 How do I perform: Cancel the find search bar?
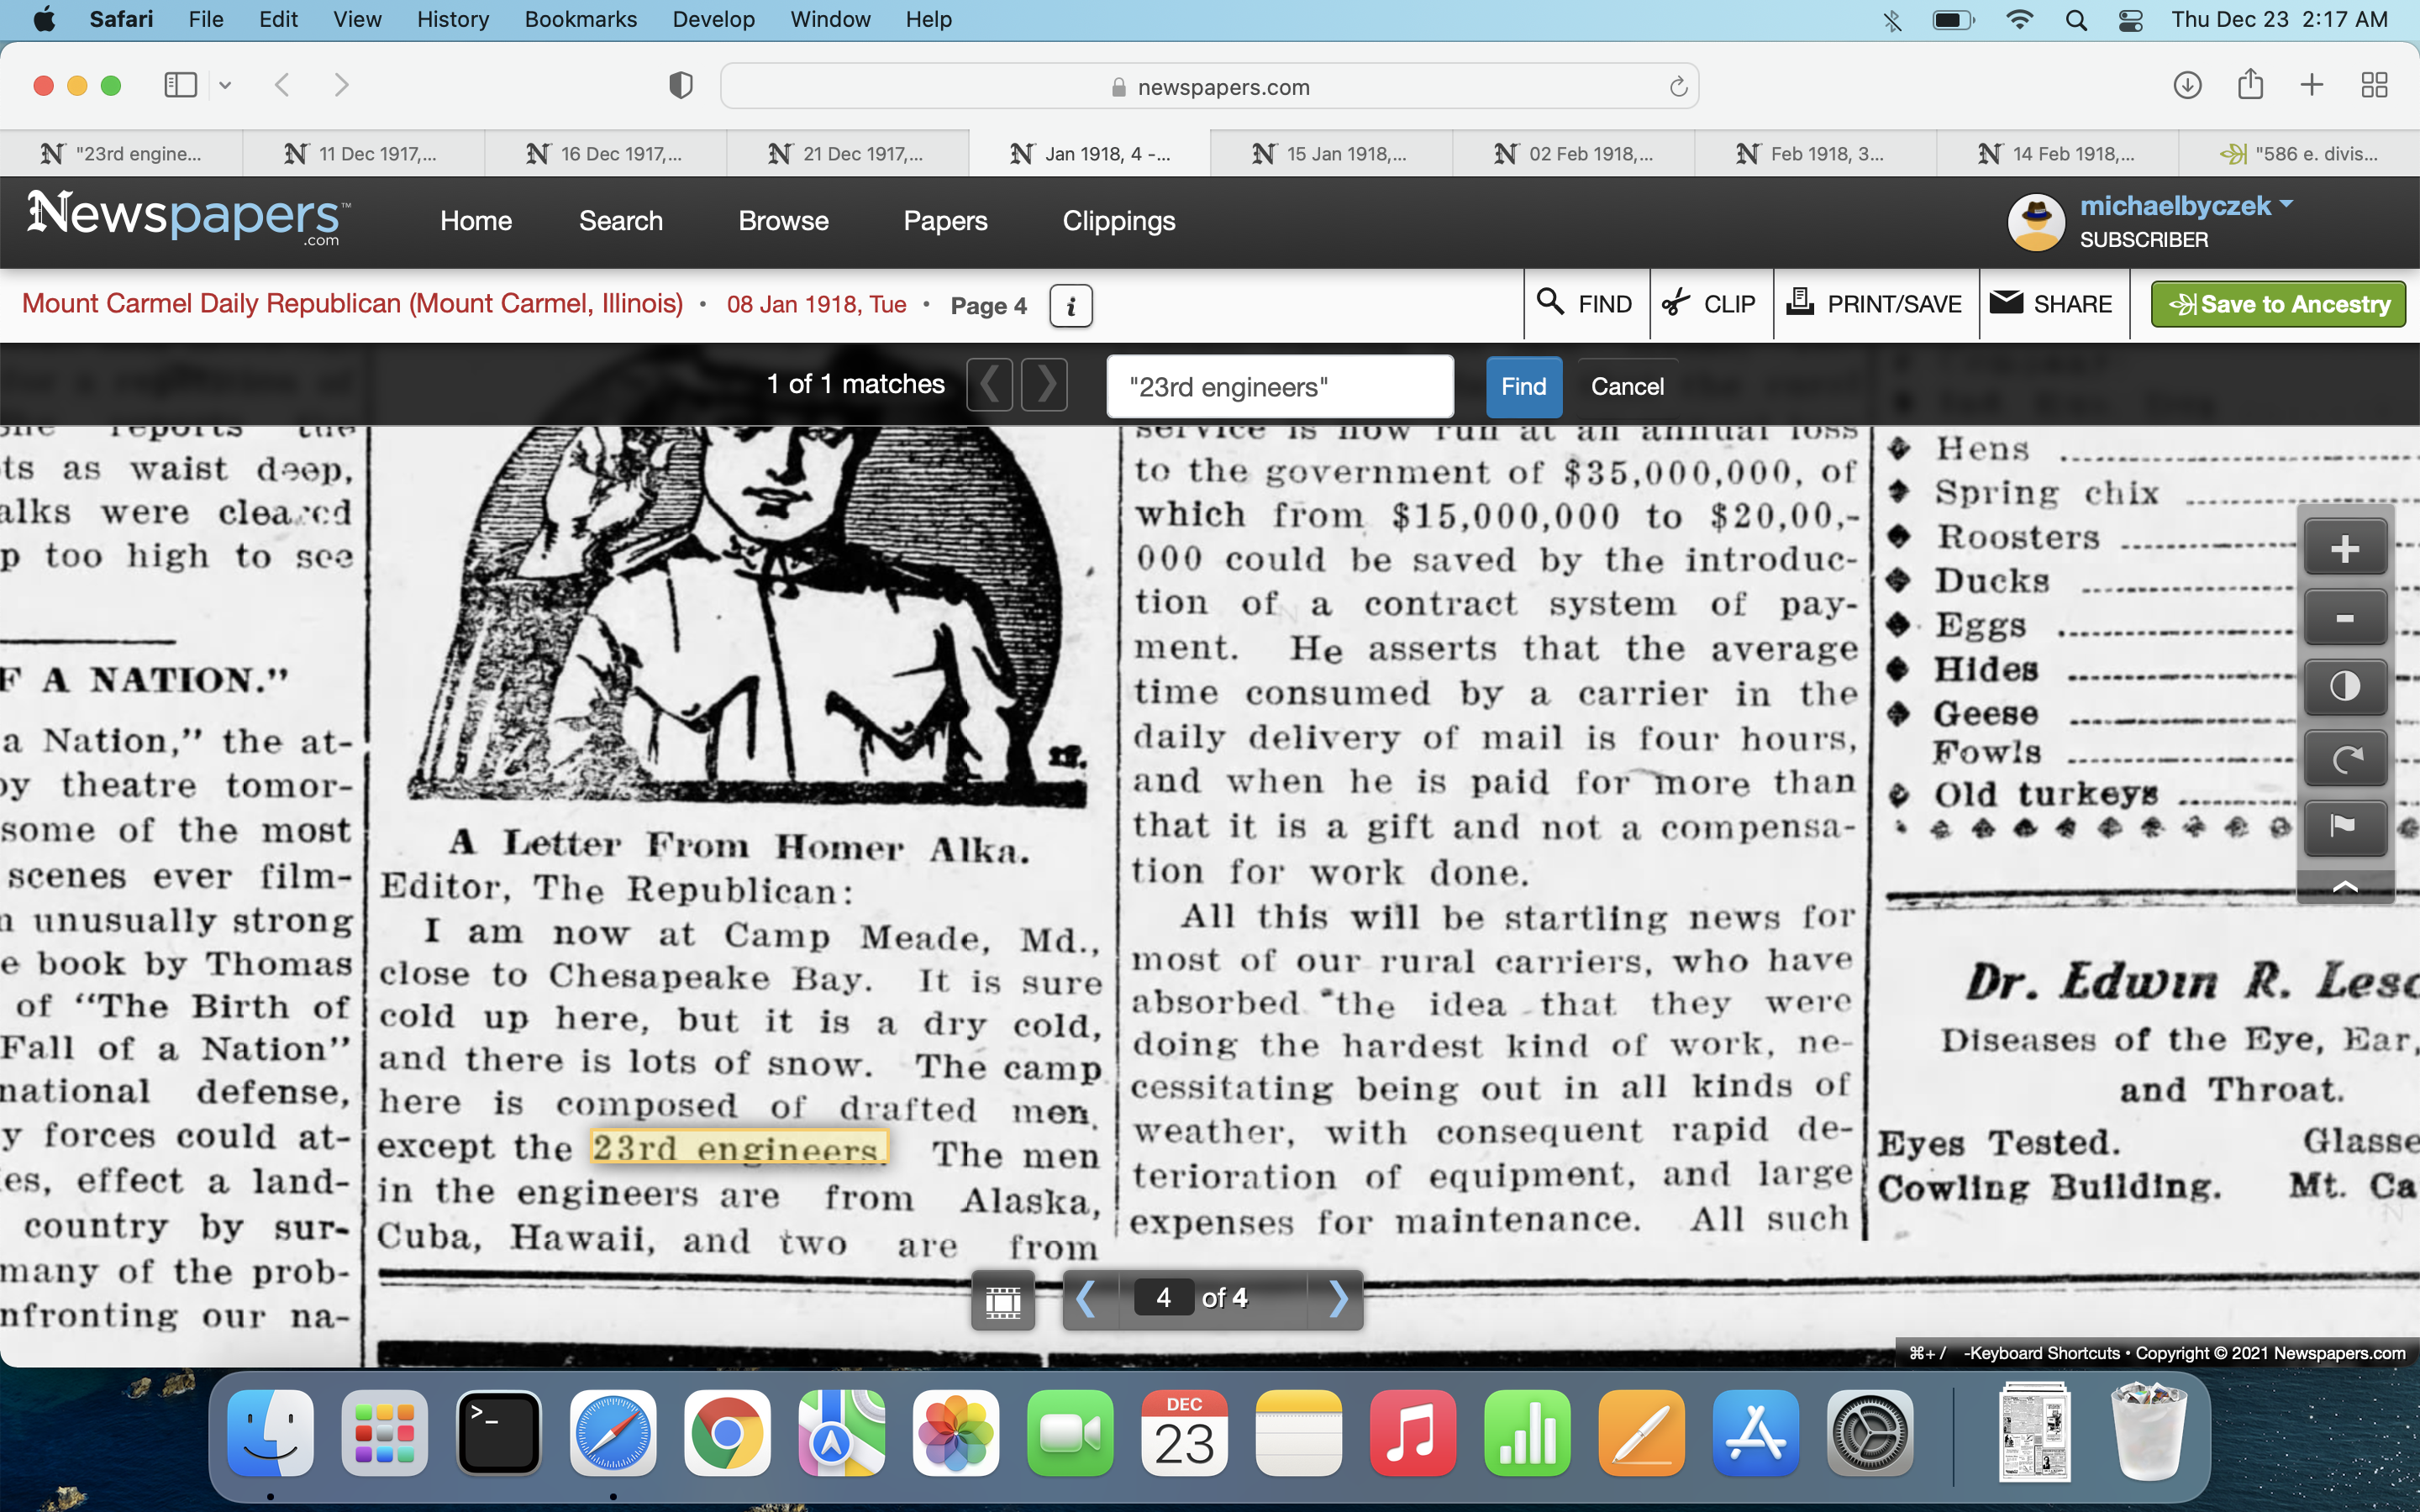coord(1627,387)
